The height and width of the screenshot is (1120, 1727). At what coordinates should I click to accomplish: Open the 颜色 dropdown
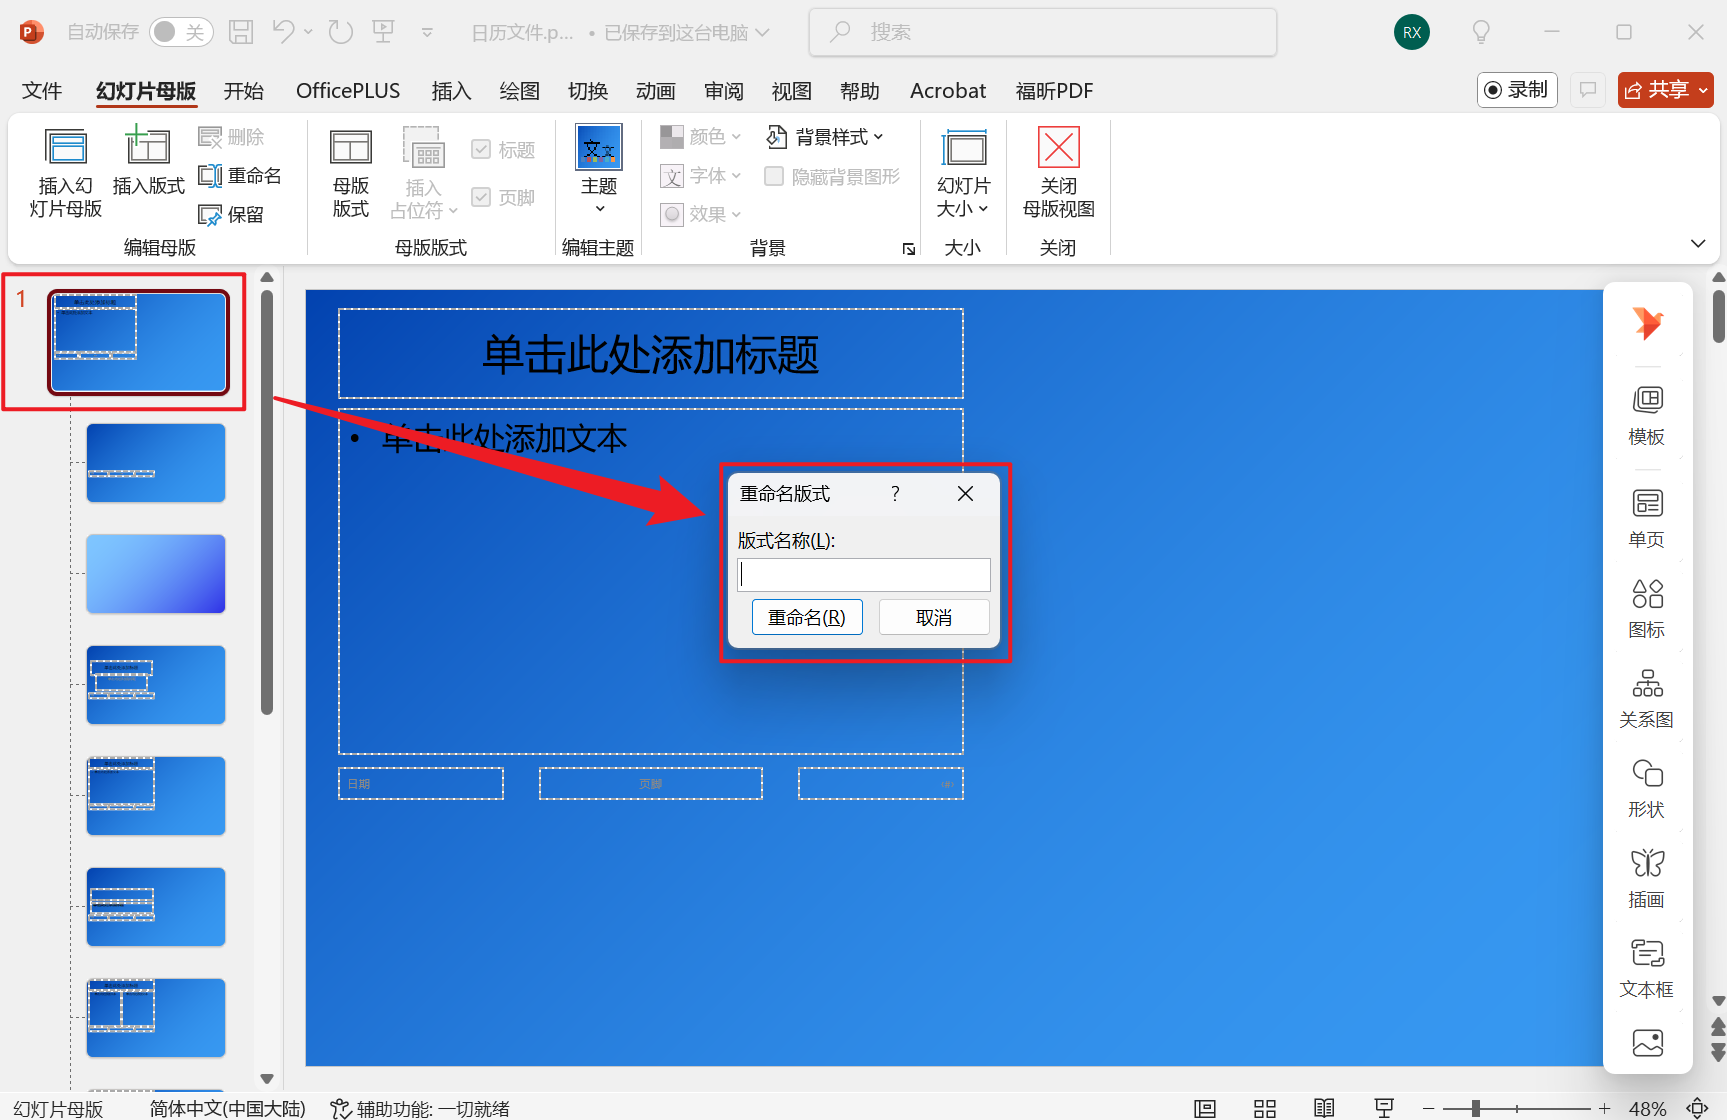[700, 136]
